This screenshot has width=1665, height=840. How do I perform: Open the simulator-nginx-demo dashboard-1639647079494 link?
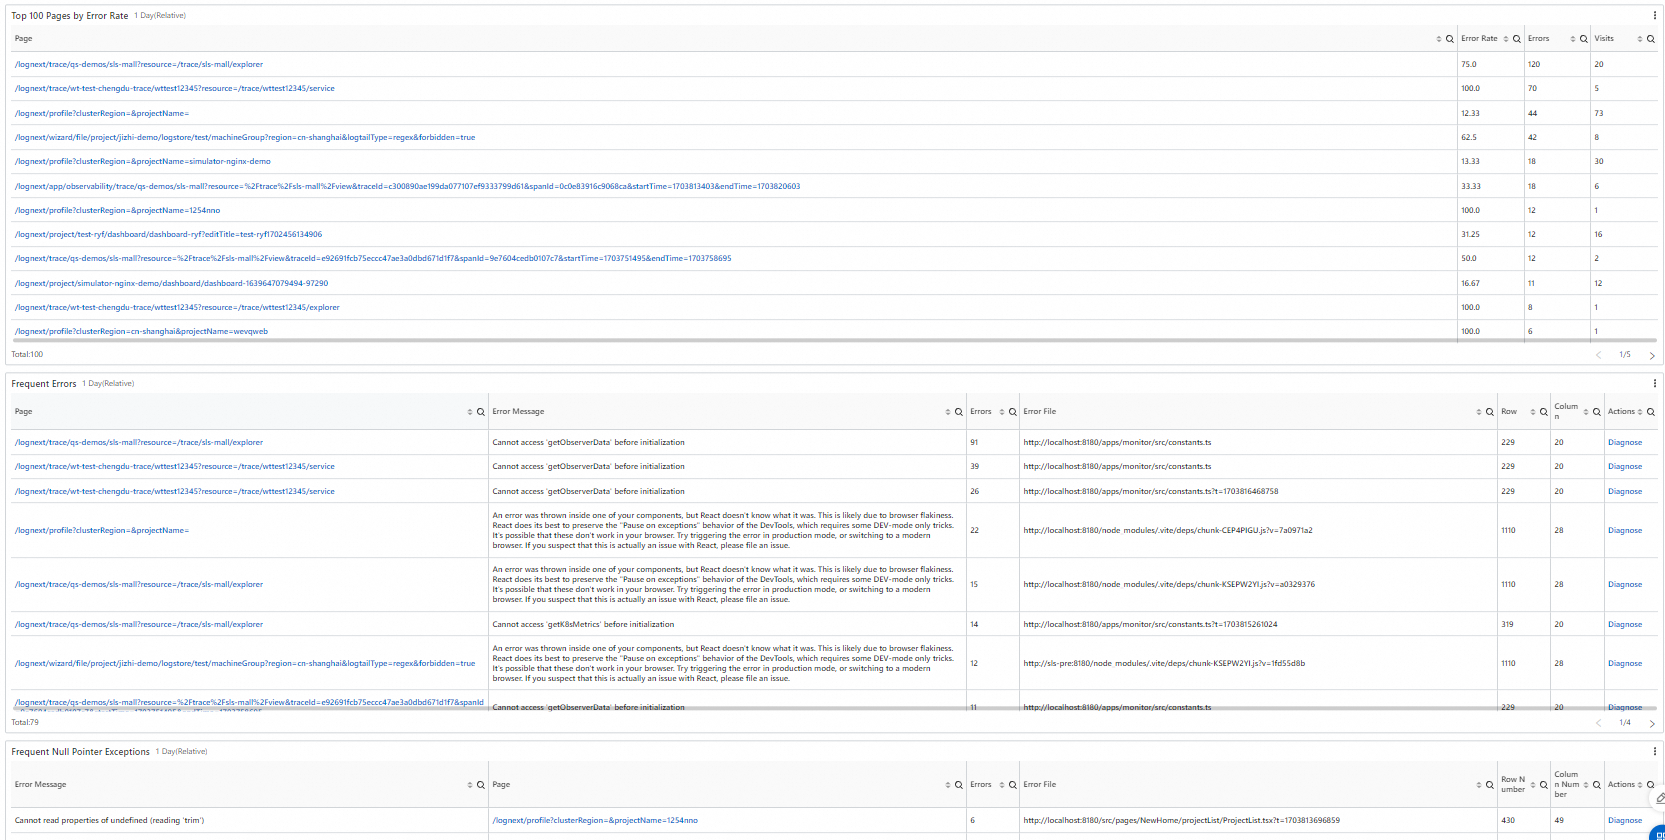click(x=172, y=283)
